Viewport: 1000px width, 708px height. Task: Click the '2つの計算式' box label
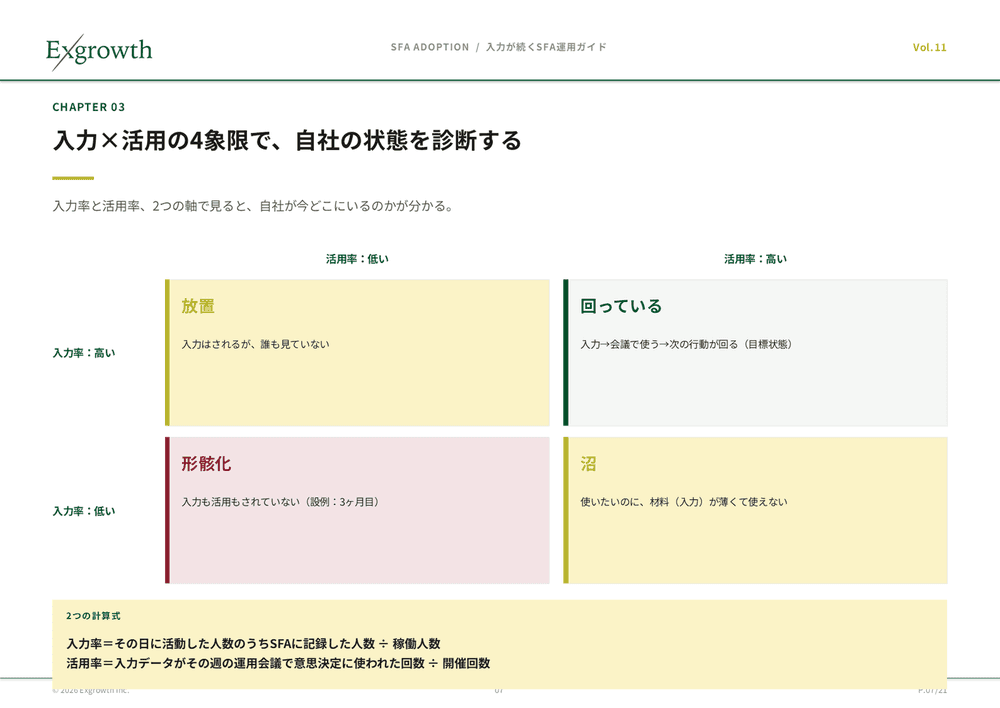tap(93, 616)
